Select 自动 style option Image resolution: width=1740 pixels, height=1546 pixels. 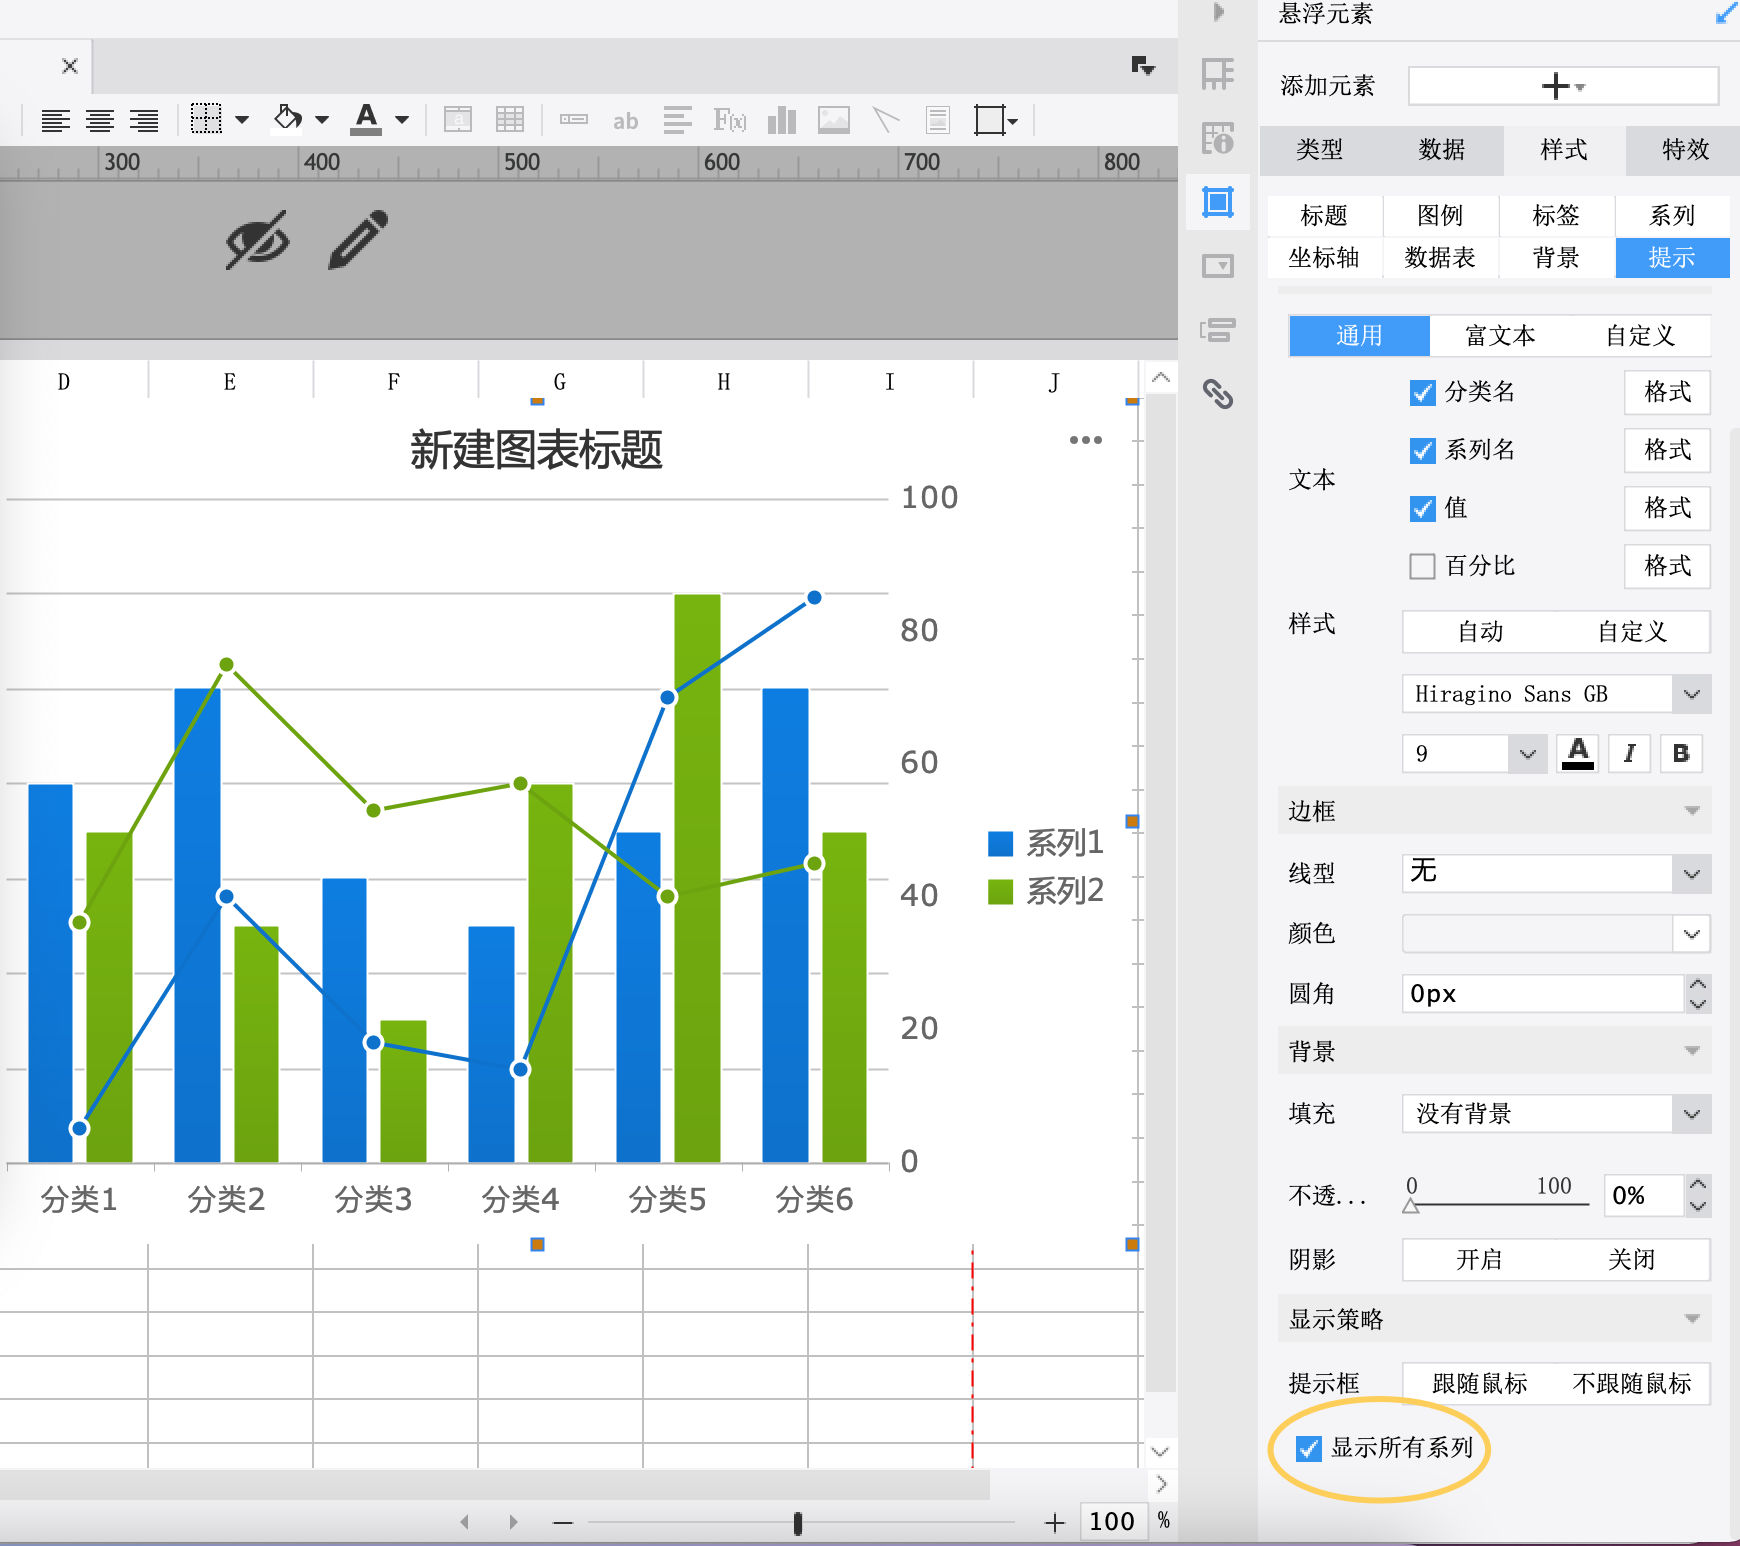(1480, 632)
